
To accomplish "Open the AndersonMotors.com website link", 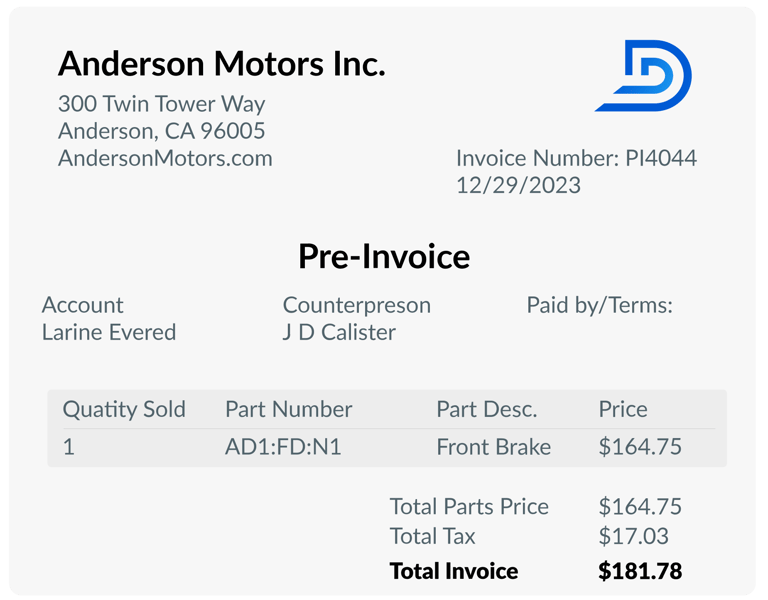I will (x=165, y=158).
